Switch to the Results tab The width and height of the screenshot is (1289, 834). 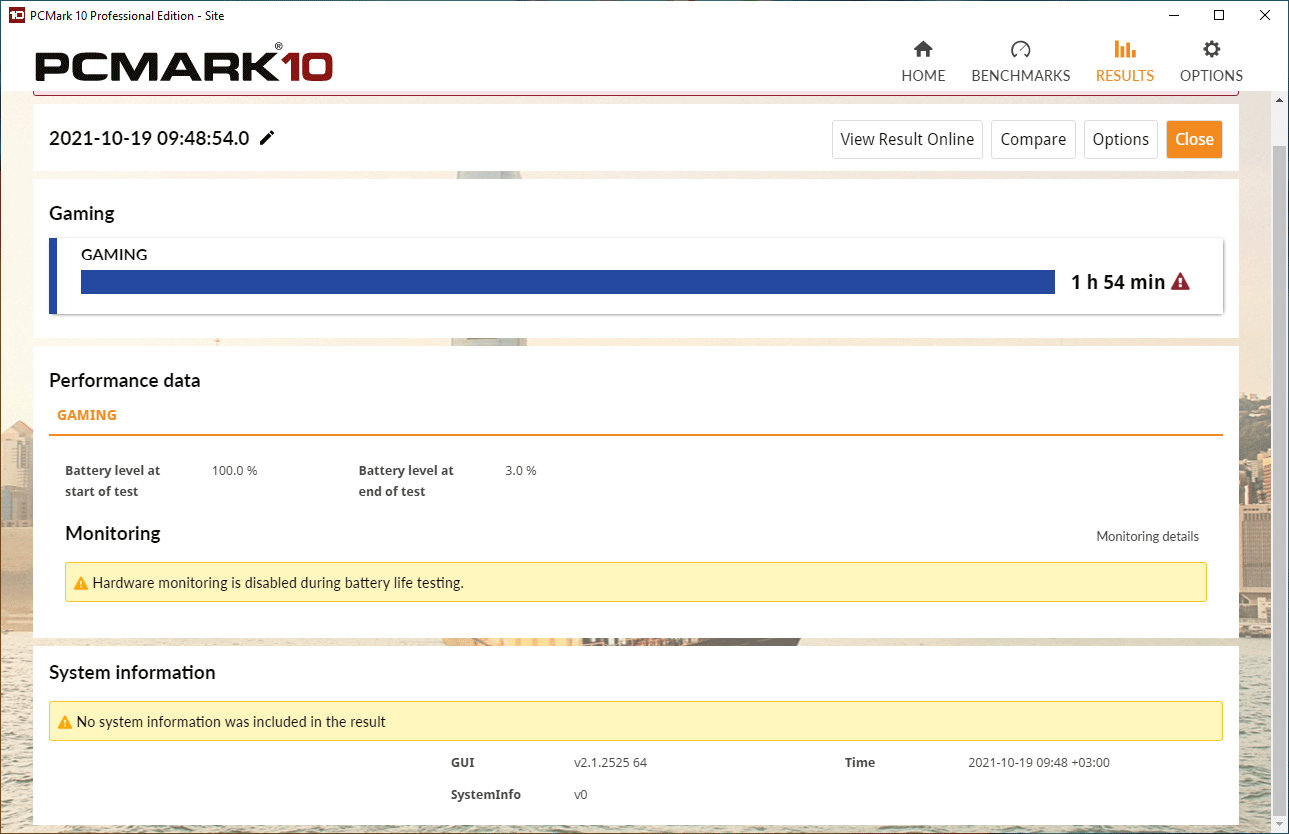[1125, 62]
